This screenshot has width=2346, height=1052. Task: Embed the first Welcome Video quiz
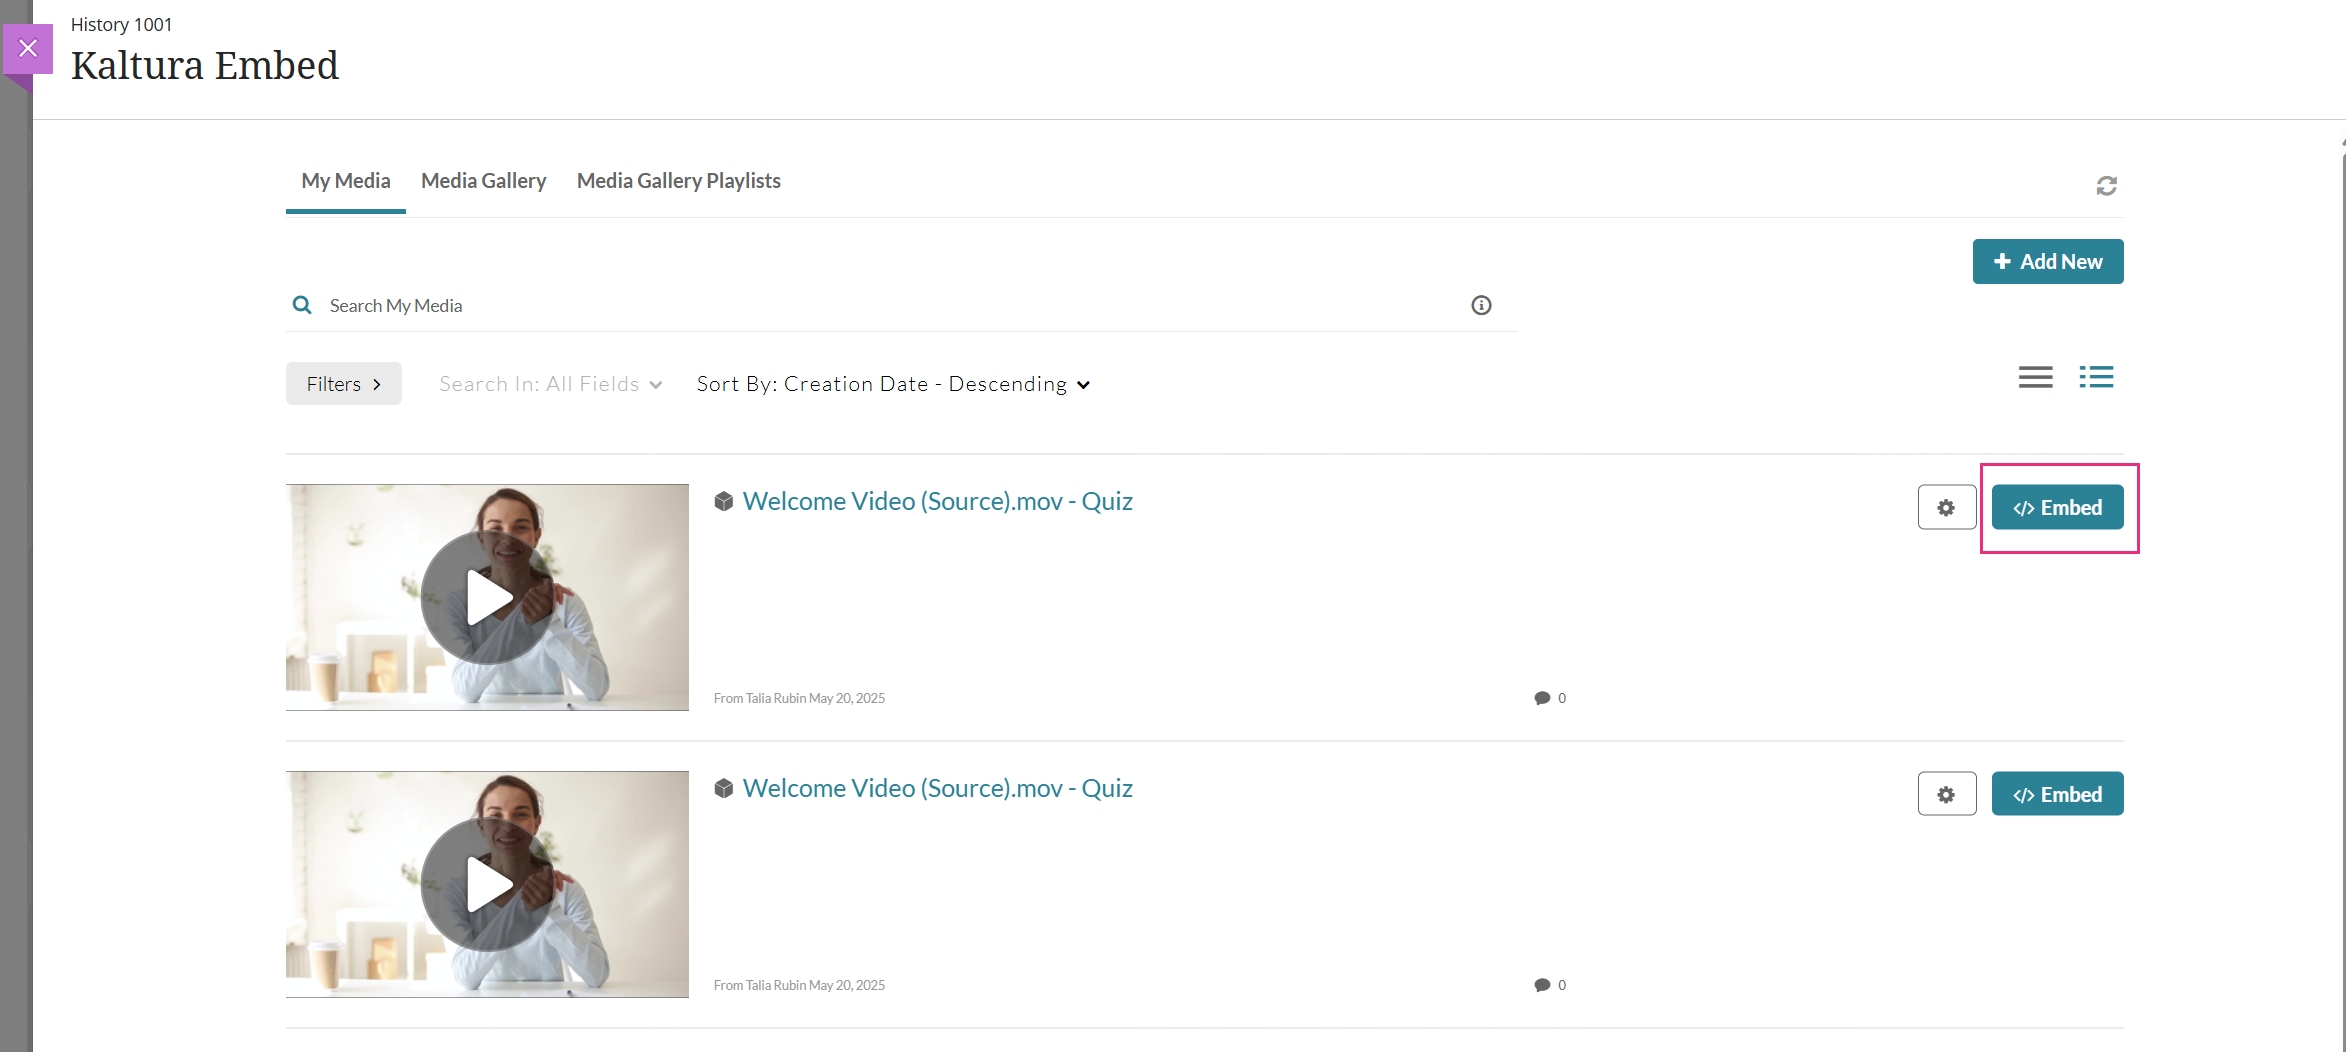tap(2057, 507)
